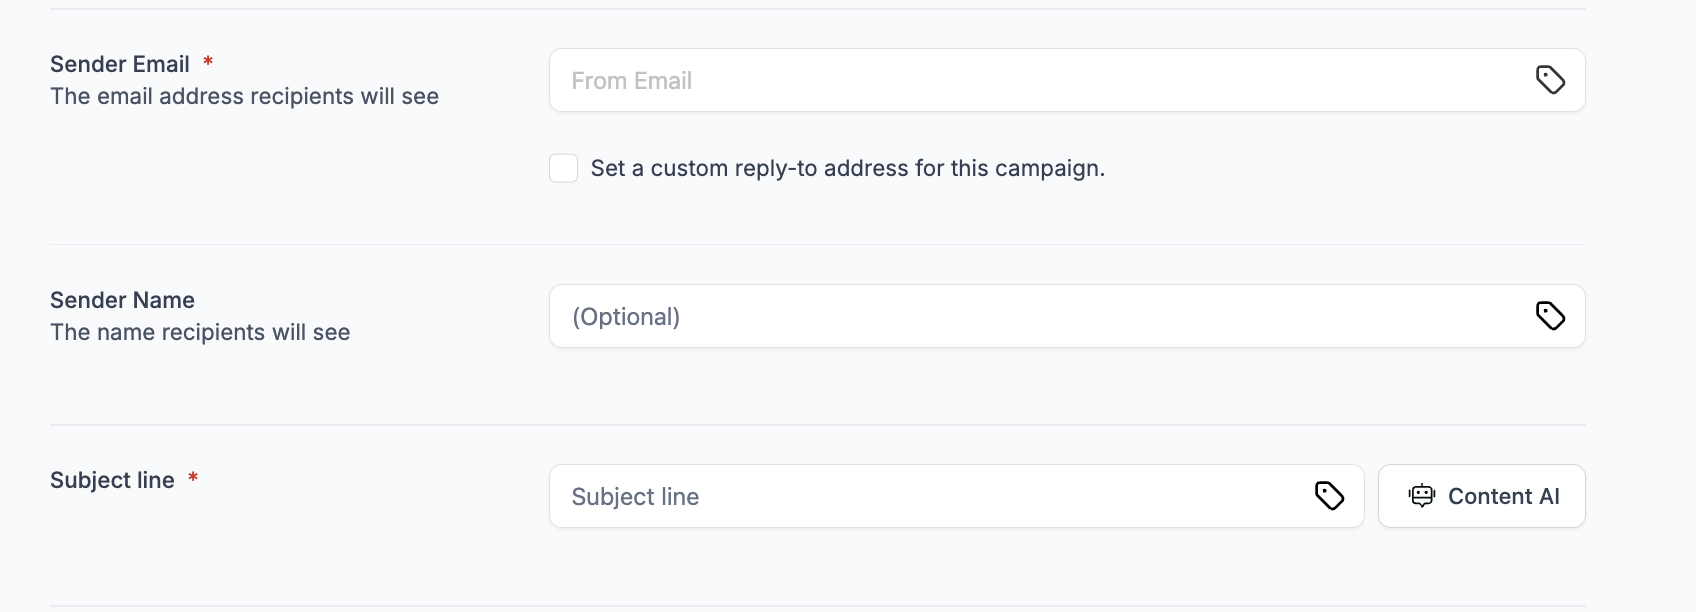Click the tag icon inside Subject line field

click(x=1329, y=496)
